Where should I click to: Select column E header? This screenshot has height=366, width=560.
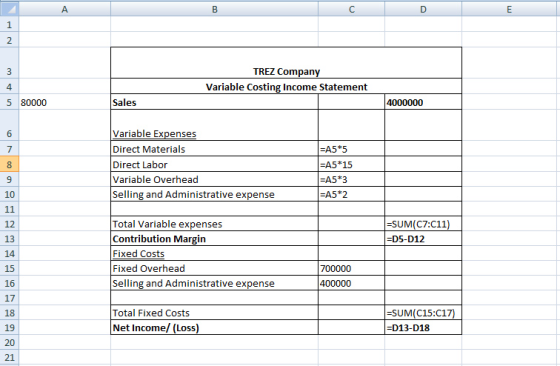(x=509, y=9)
